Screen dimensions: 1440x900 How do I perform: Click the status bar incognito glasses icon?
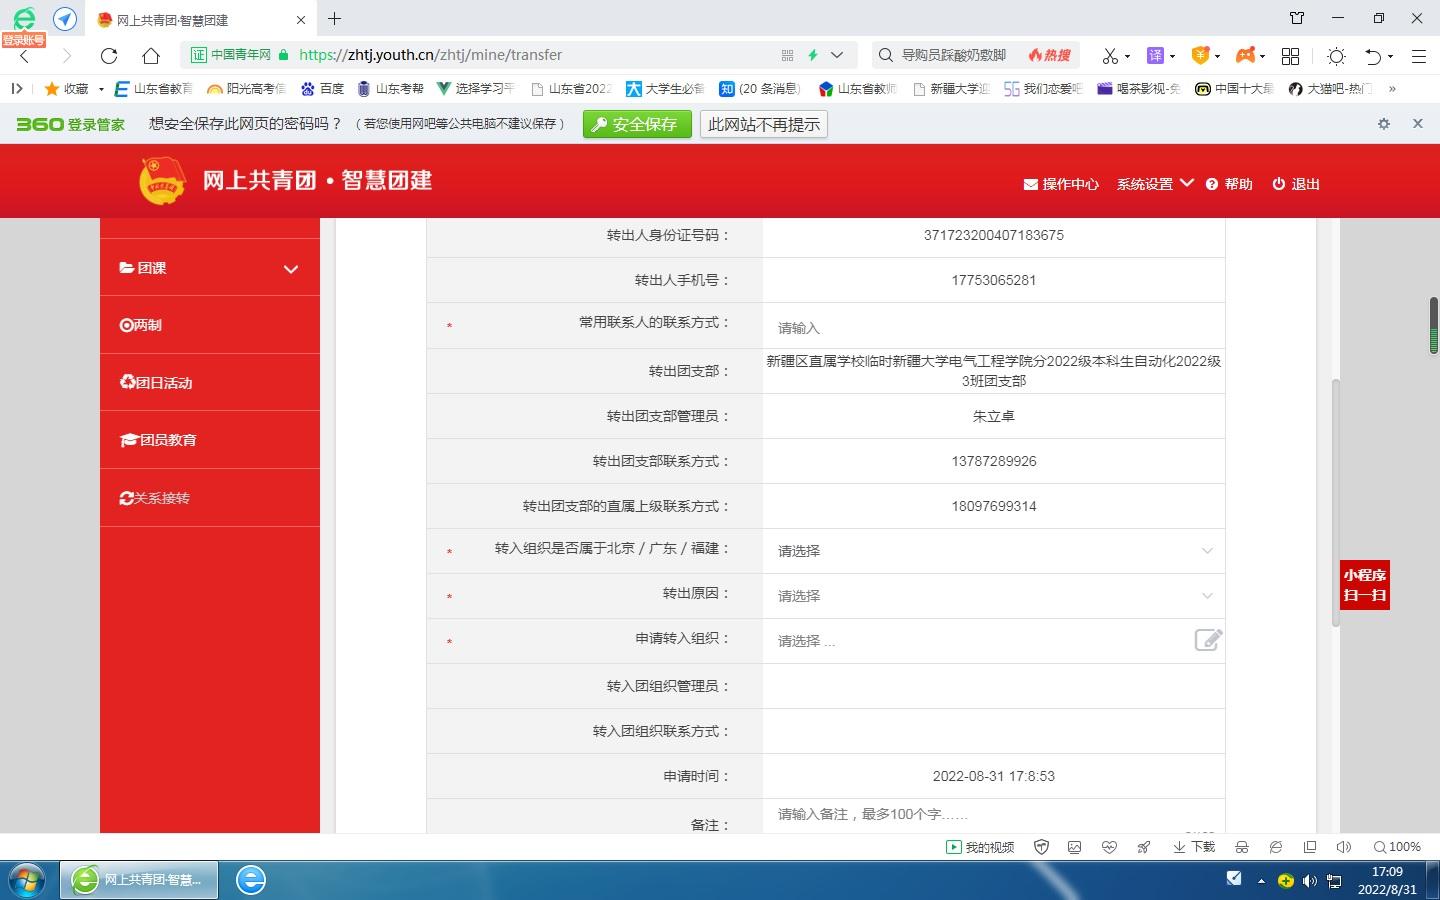click(x=1242, y=847)
